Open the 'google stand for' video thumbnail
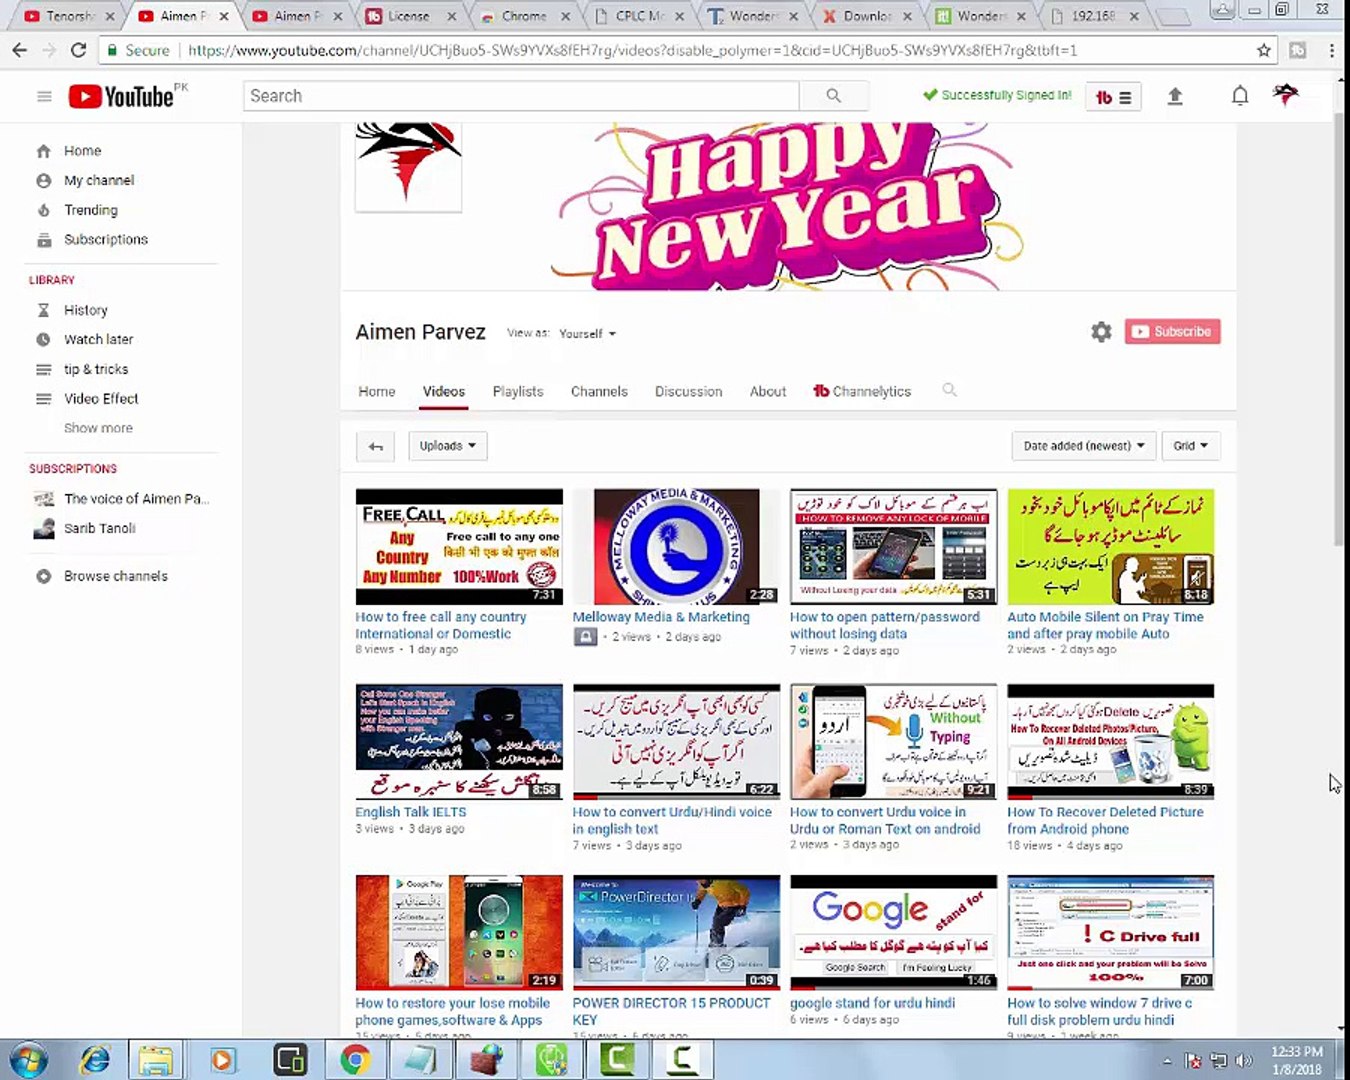This screenshot has width=1350, height=1080. pos(894,933)
